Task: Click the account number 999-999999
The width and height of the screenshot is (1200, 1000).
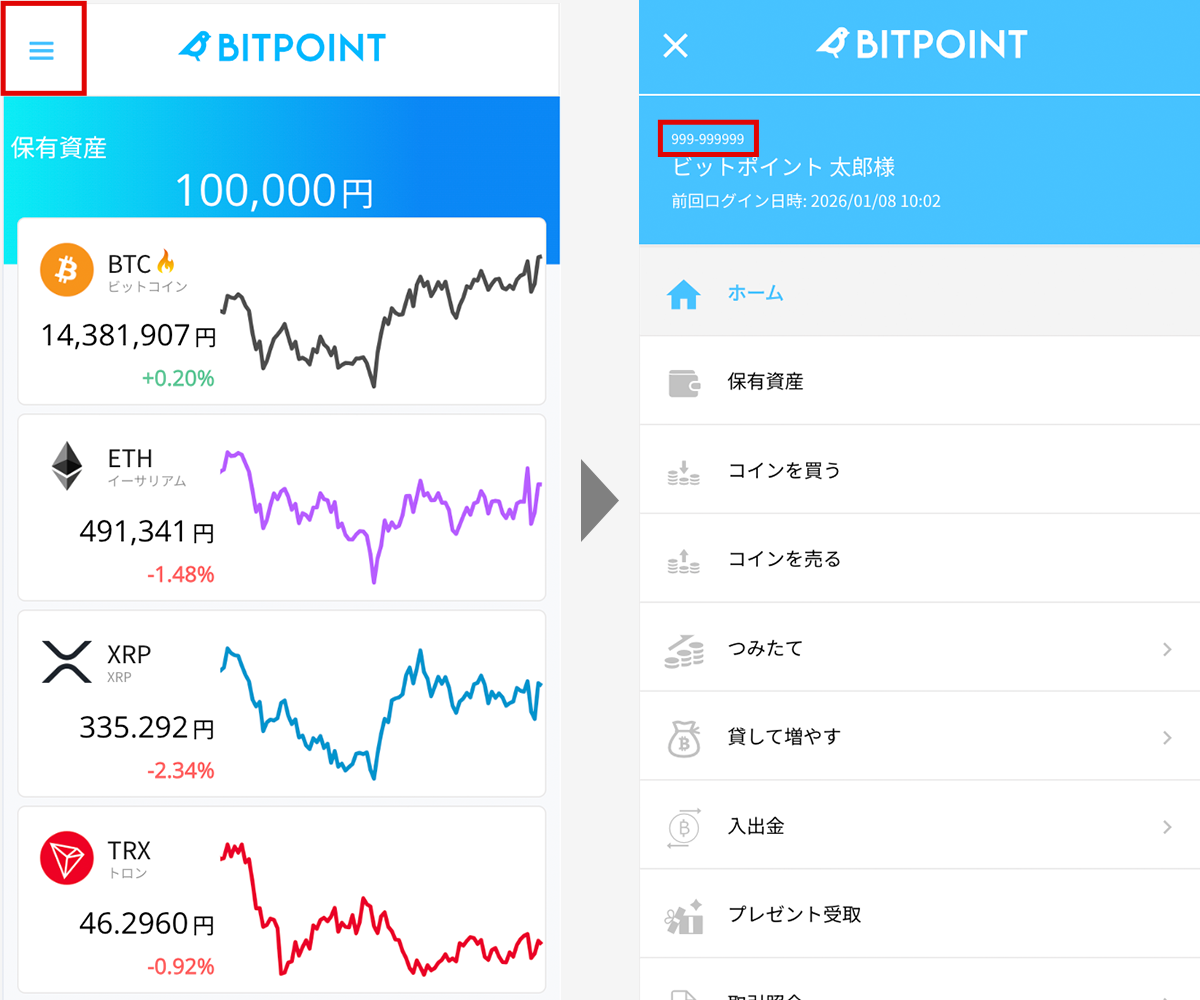Action: point(708,139)
